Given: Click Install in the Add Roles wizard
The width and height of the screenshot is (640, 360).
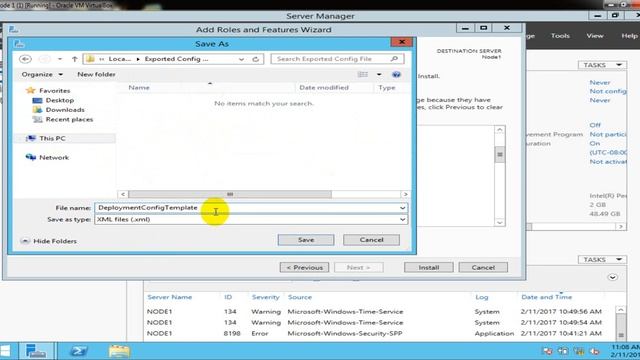Looking at the screenshot, I should point(429,268).
